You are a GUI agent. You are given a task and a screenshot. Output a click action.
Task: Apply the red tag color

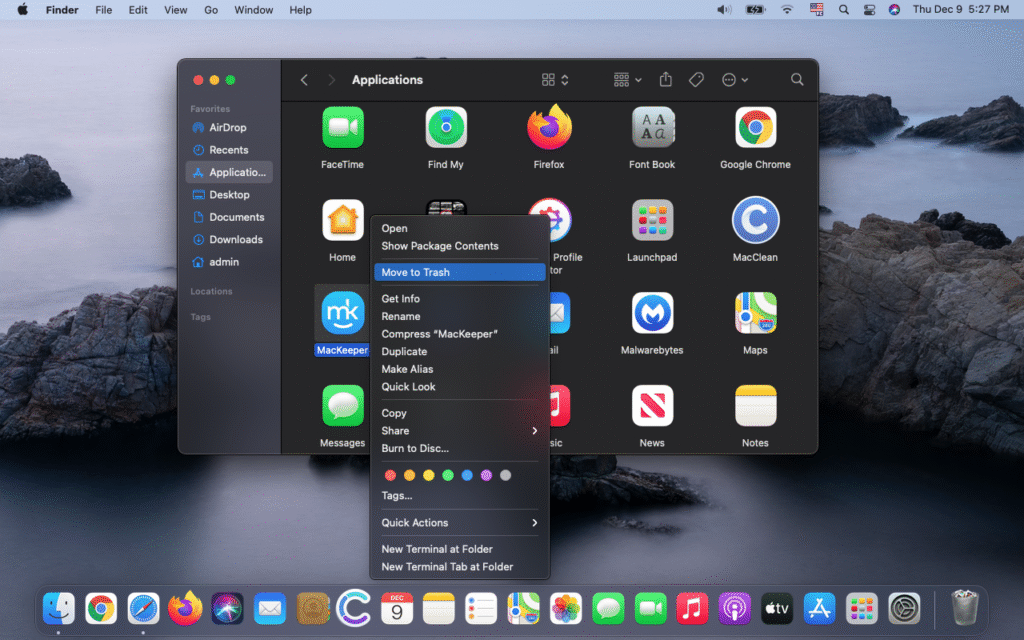coord(391,475)
